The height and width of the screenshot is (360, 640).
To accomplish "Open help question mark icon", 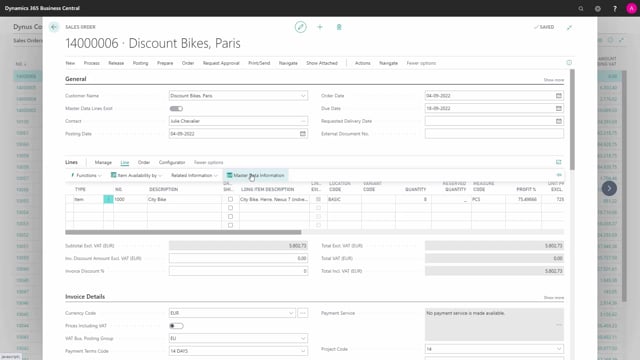I will click(615, 8).
